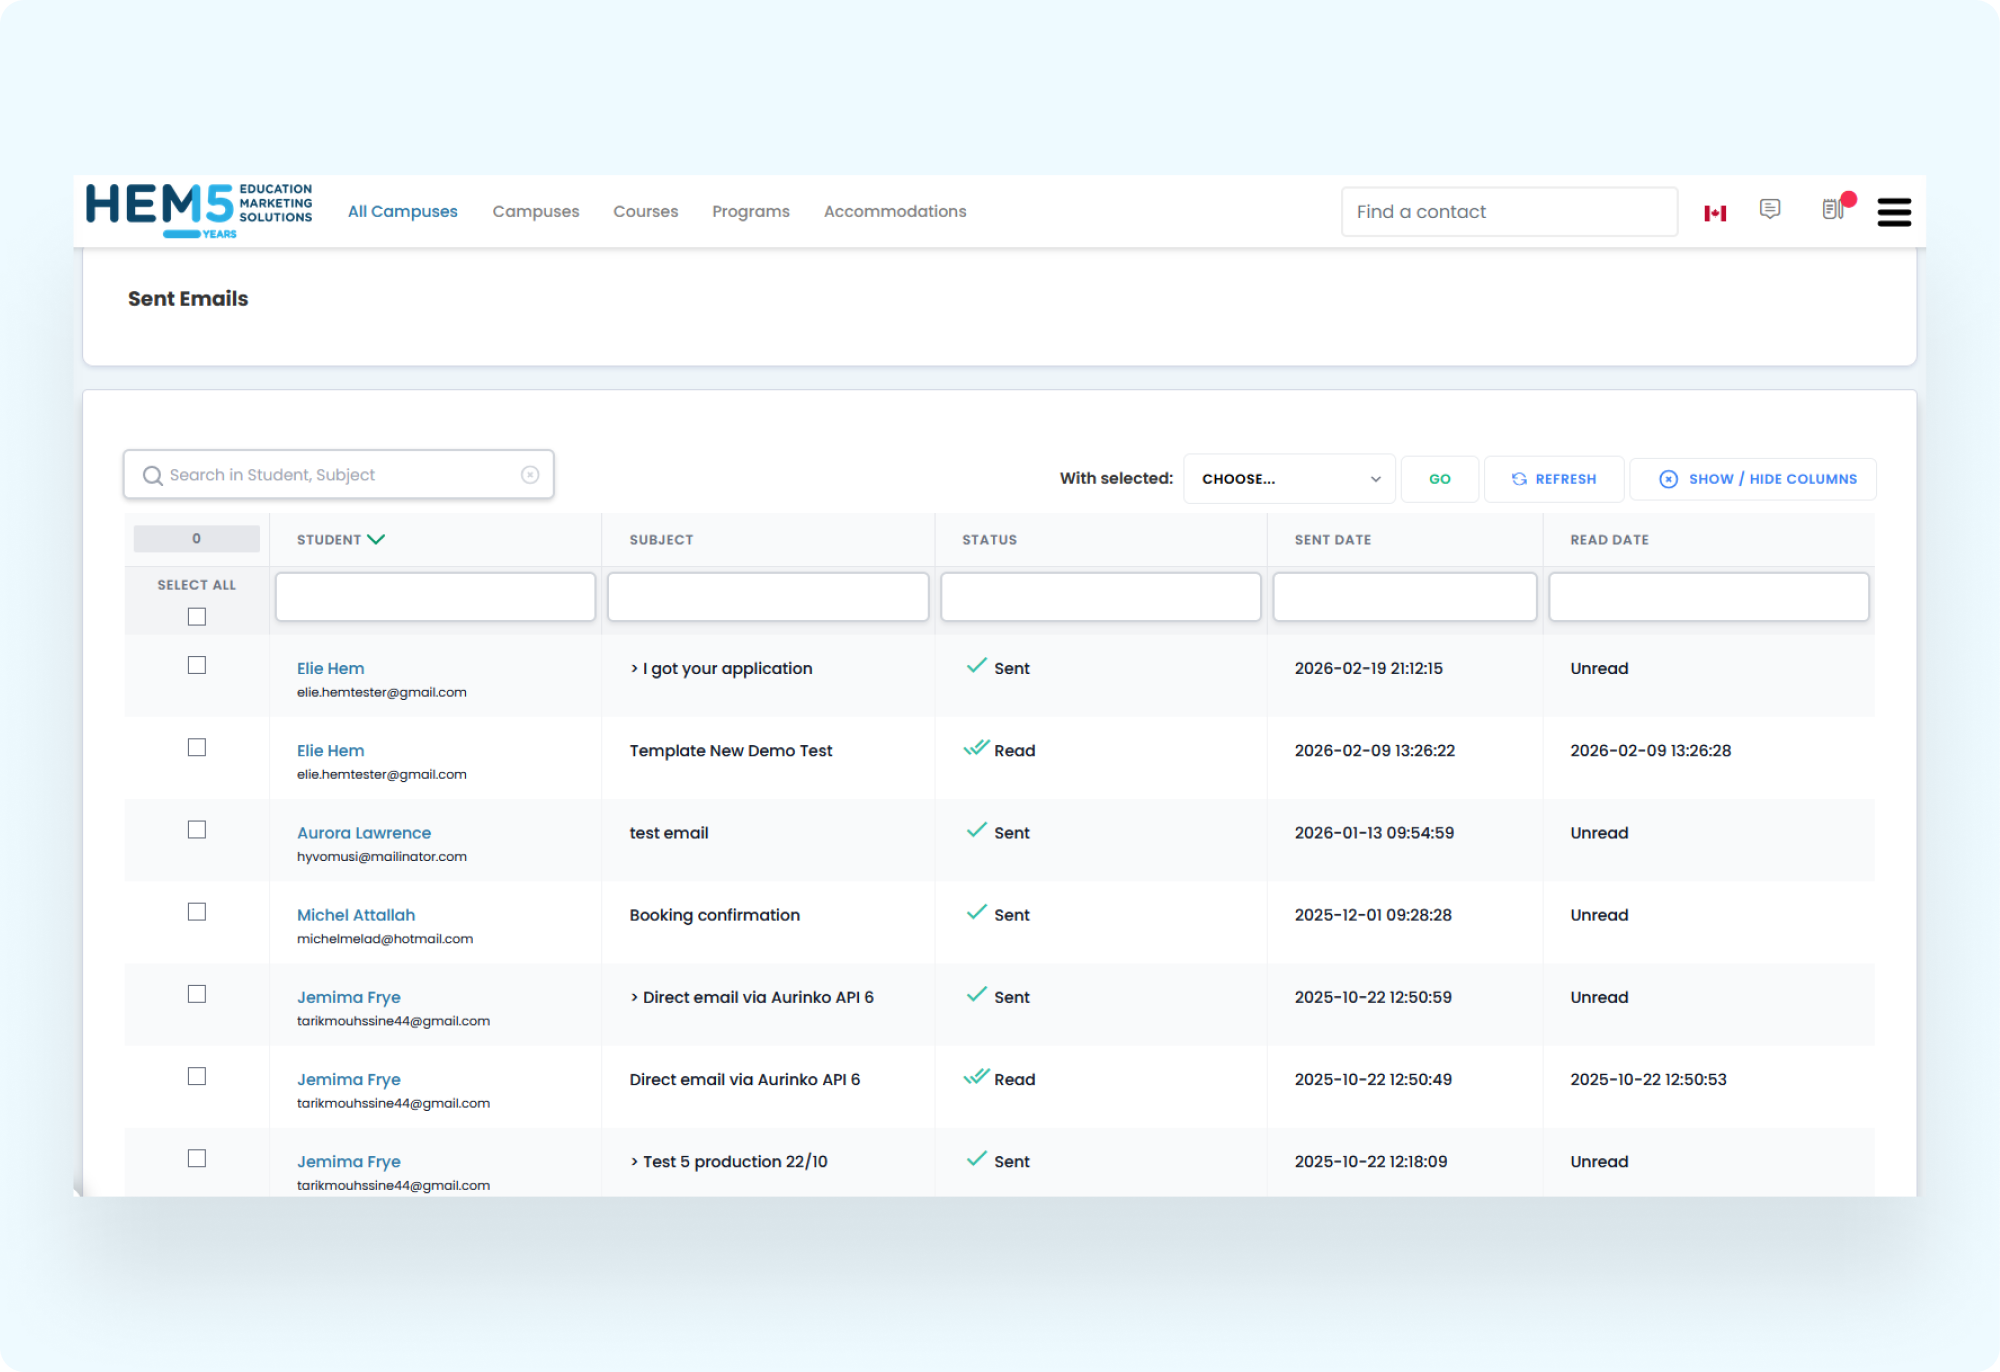This screenshot has width=2000, height=1372.
Task: Click the Canada flag language icon
Action: point(1715,213)
